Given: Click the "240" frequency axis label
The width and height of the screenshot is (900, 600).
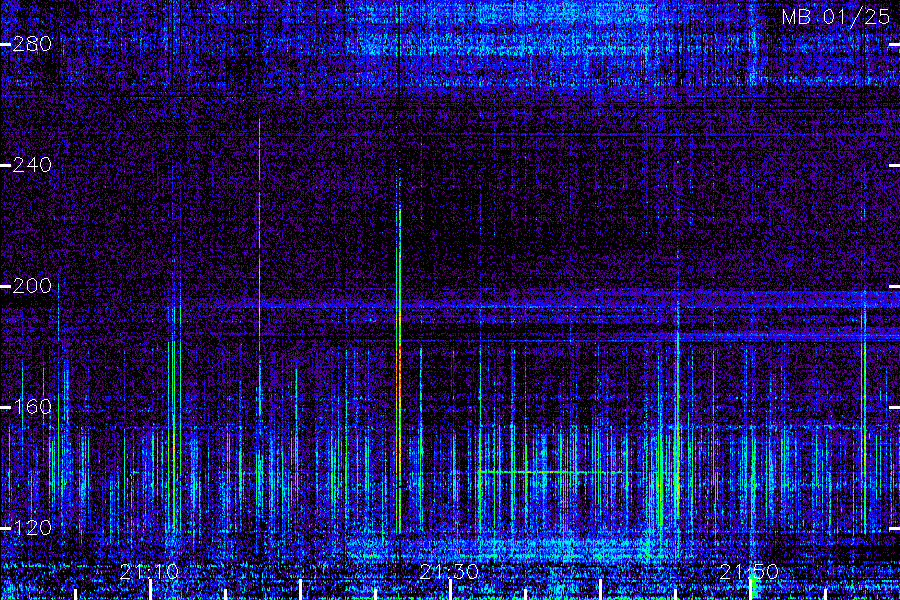Looking at the screenshot, I should [x=32, y=165].
